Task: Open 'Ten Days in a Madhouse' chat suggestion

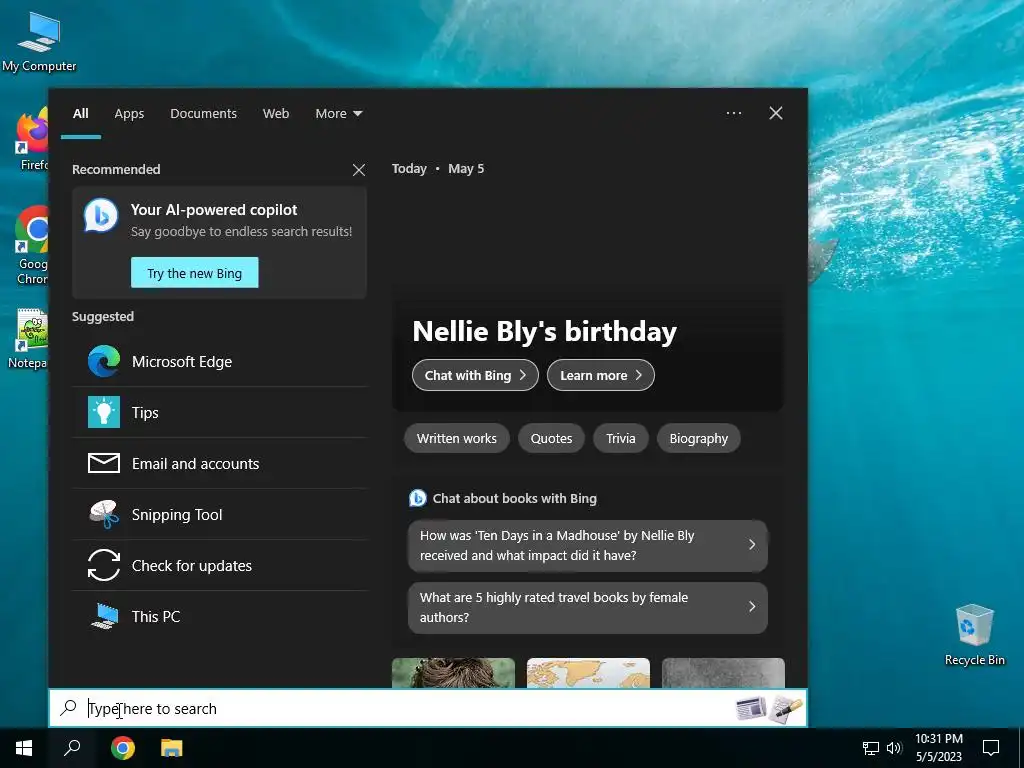Action: [588, 545]
